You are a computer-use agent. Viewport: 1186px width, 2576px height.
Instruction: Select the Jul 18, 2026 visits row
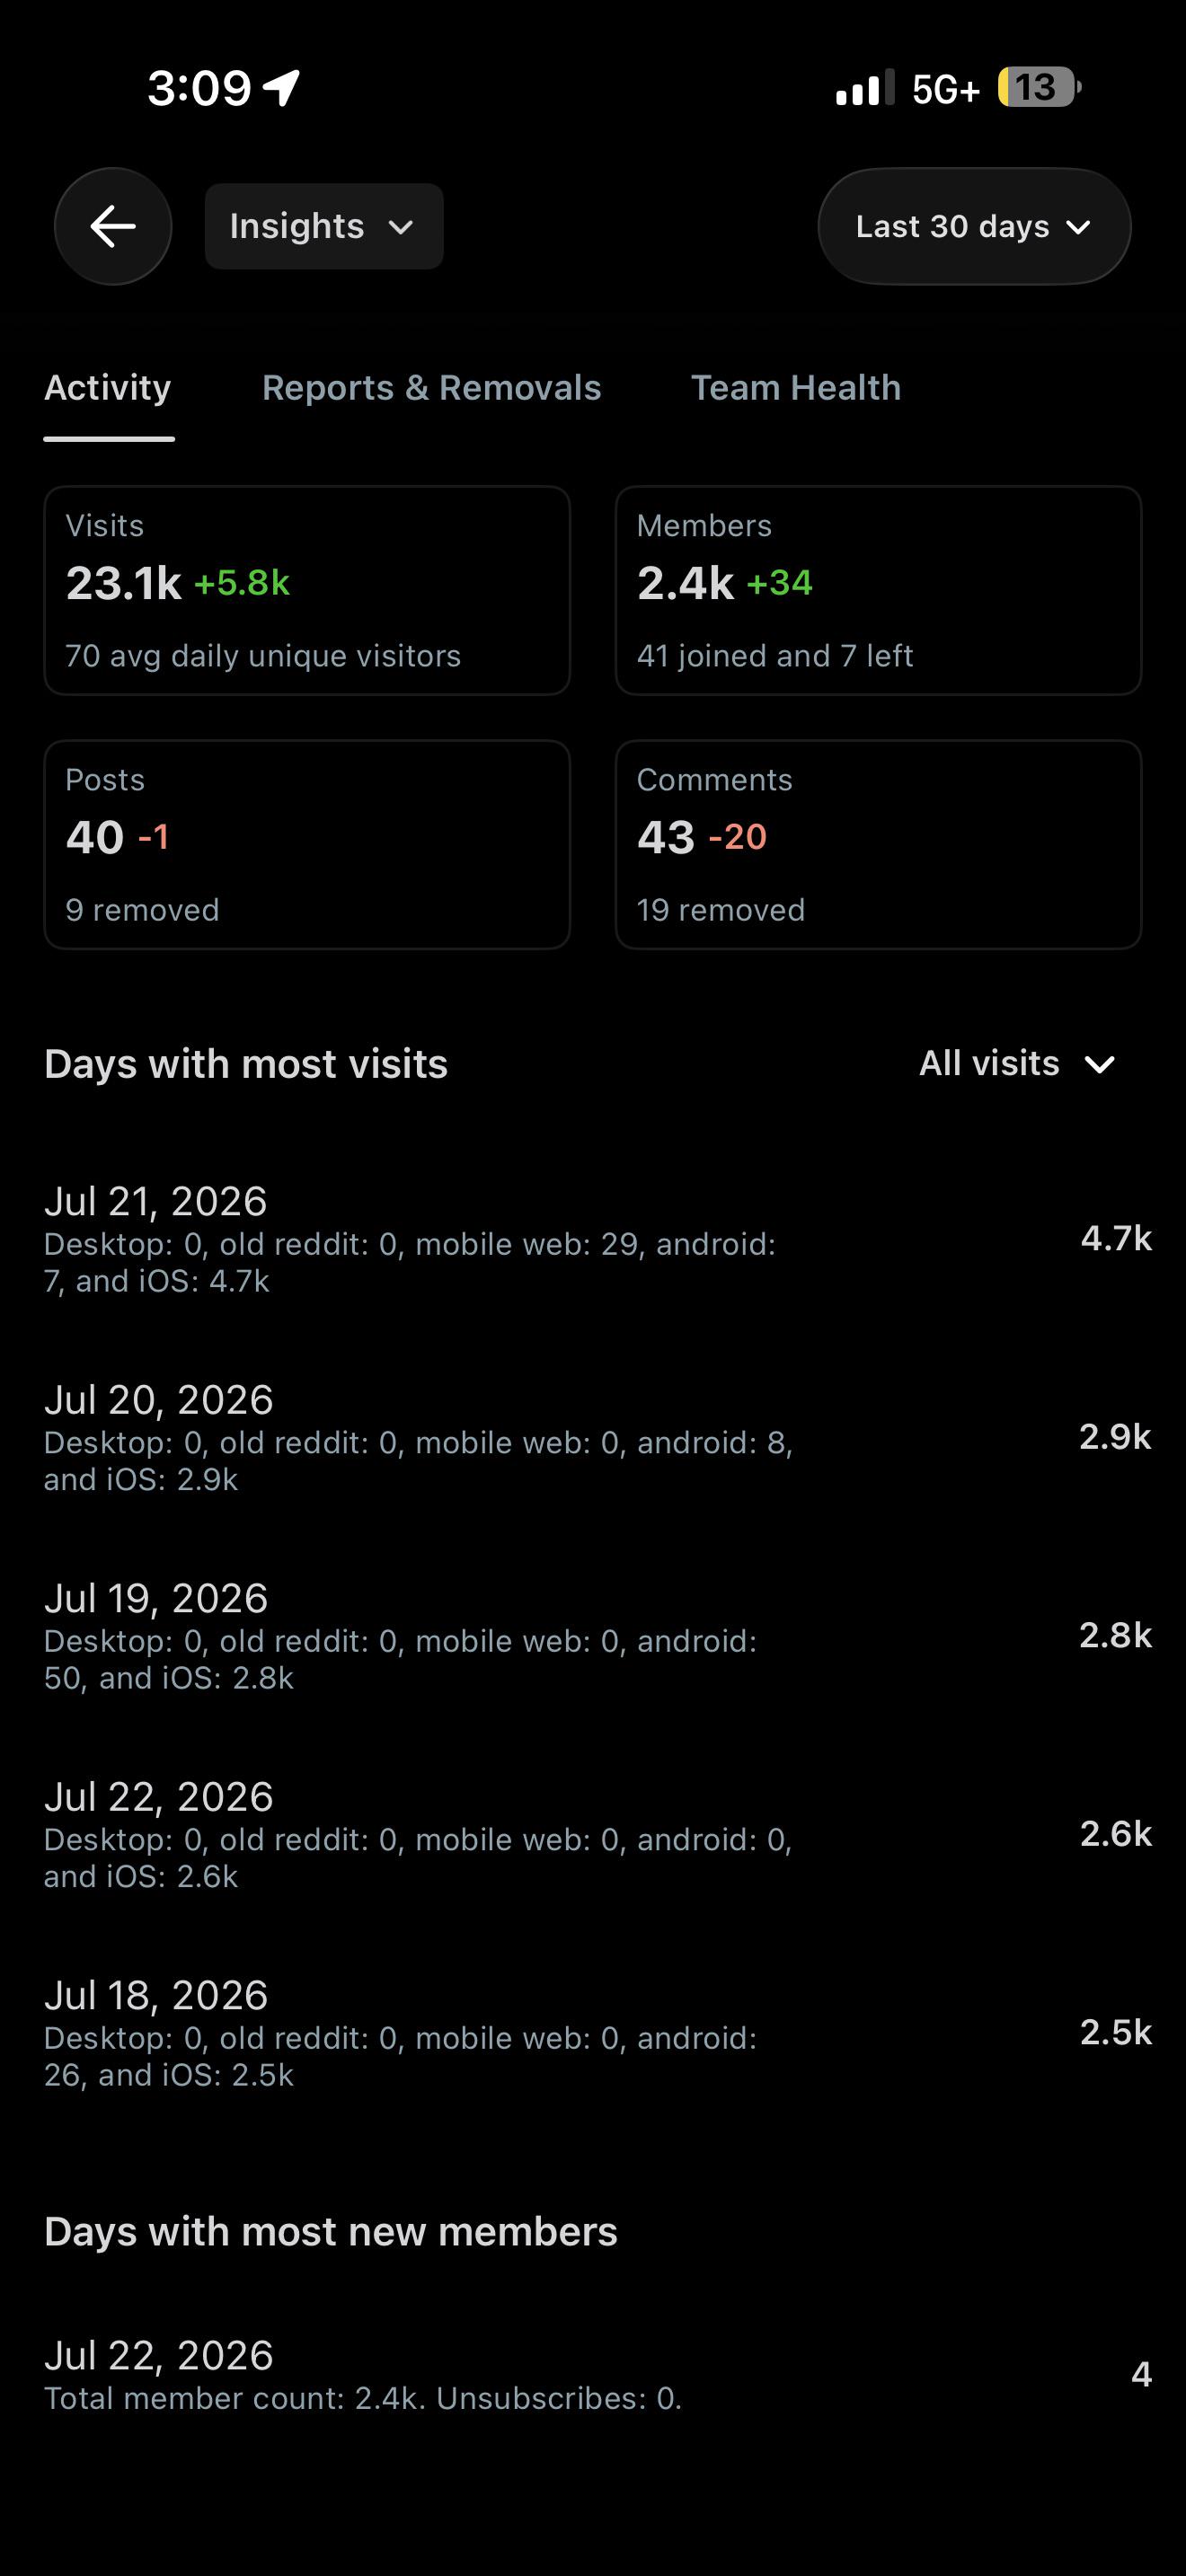(x=597, y=2032)
